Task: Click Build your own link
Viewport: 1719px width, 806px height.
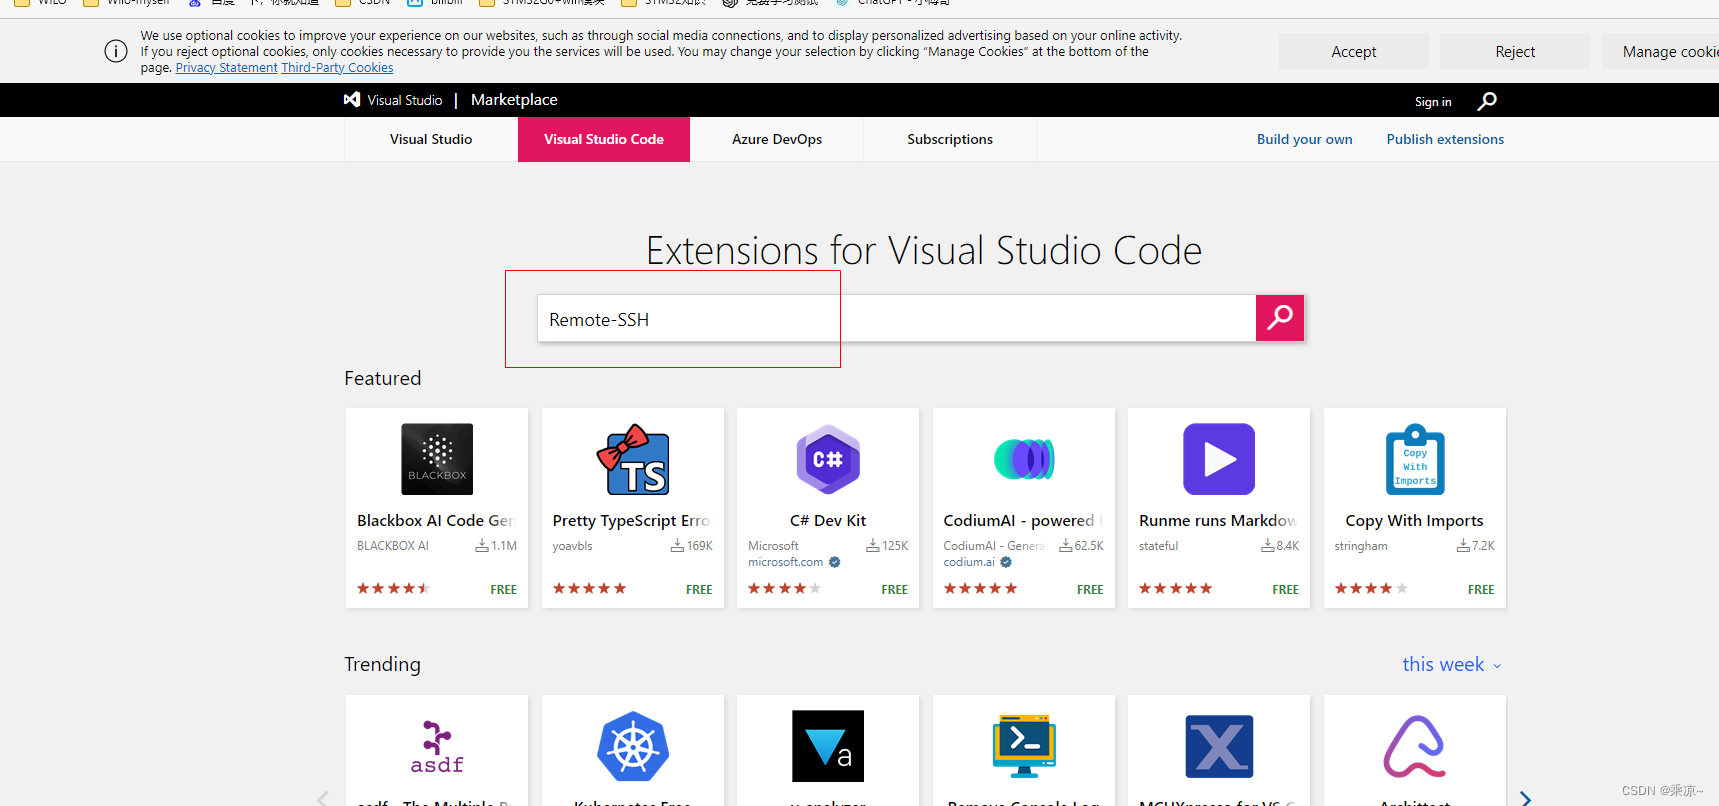Action: coord(1304,139)
